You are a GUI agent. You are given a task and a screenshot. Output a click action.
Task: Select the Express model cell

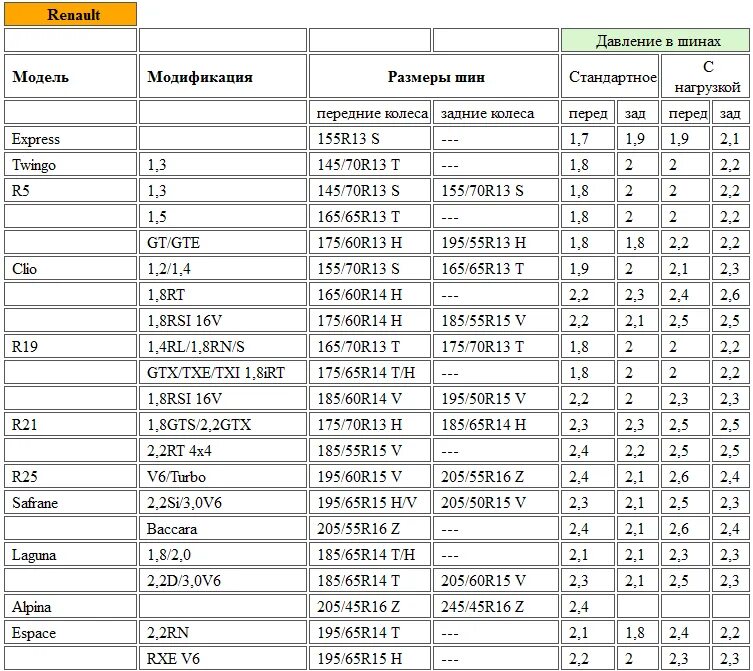[x=70, y=138]
